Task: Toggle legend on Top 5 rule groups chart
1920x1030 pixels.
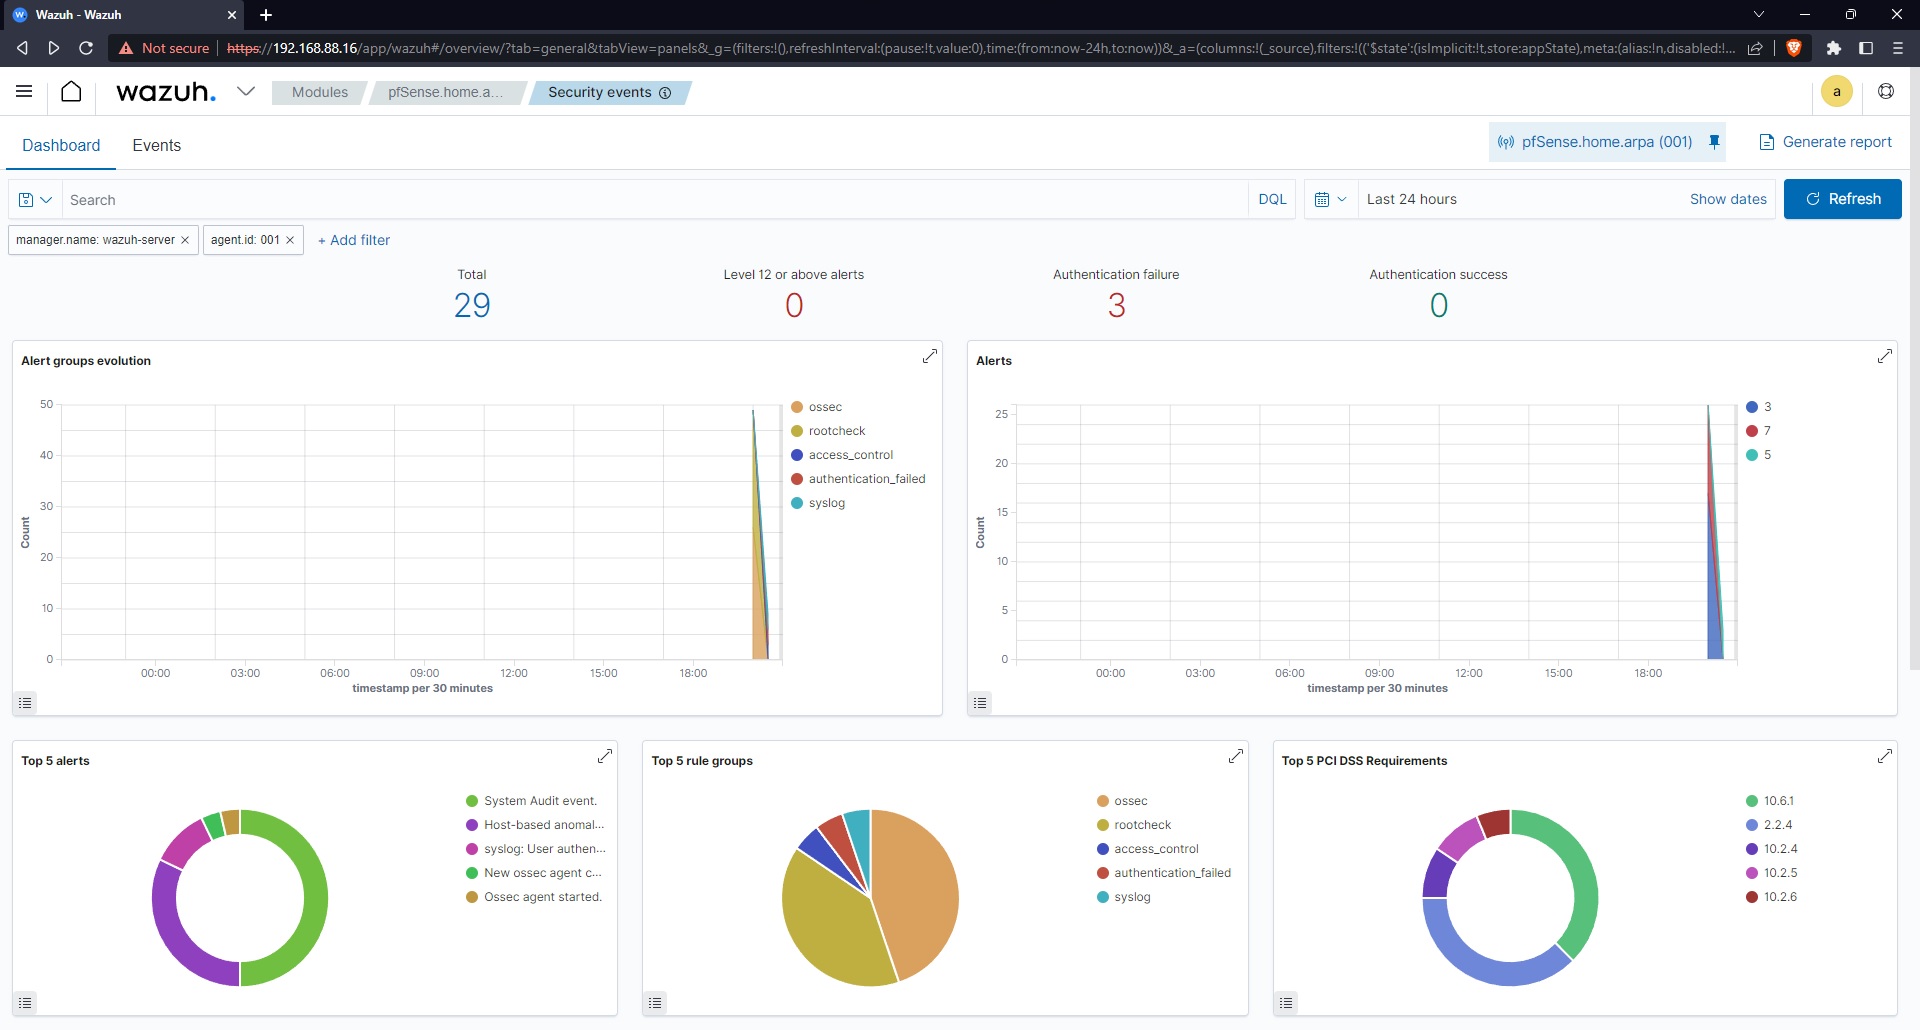Action: pyautogui.click(x=655, y=1003)
